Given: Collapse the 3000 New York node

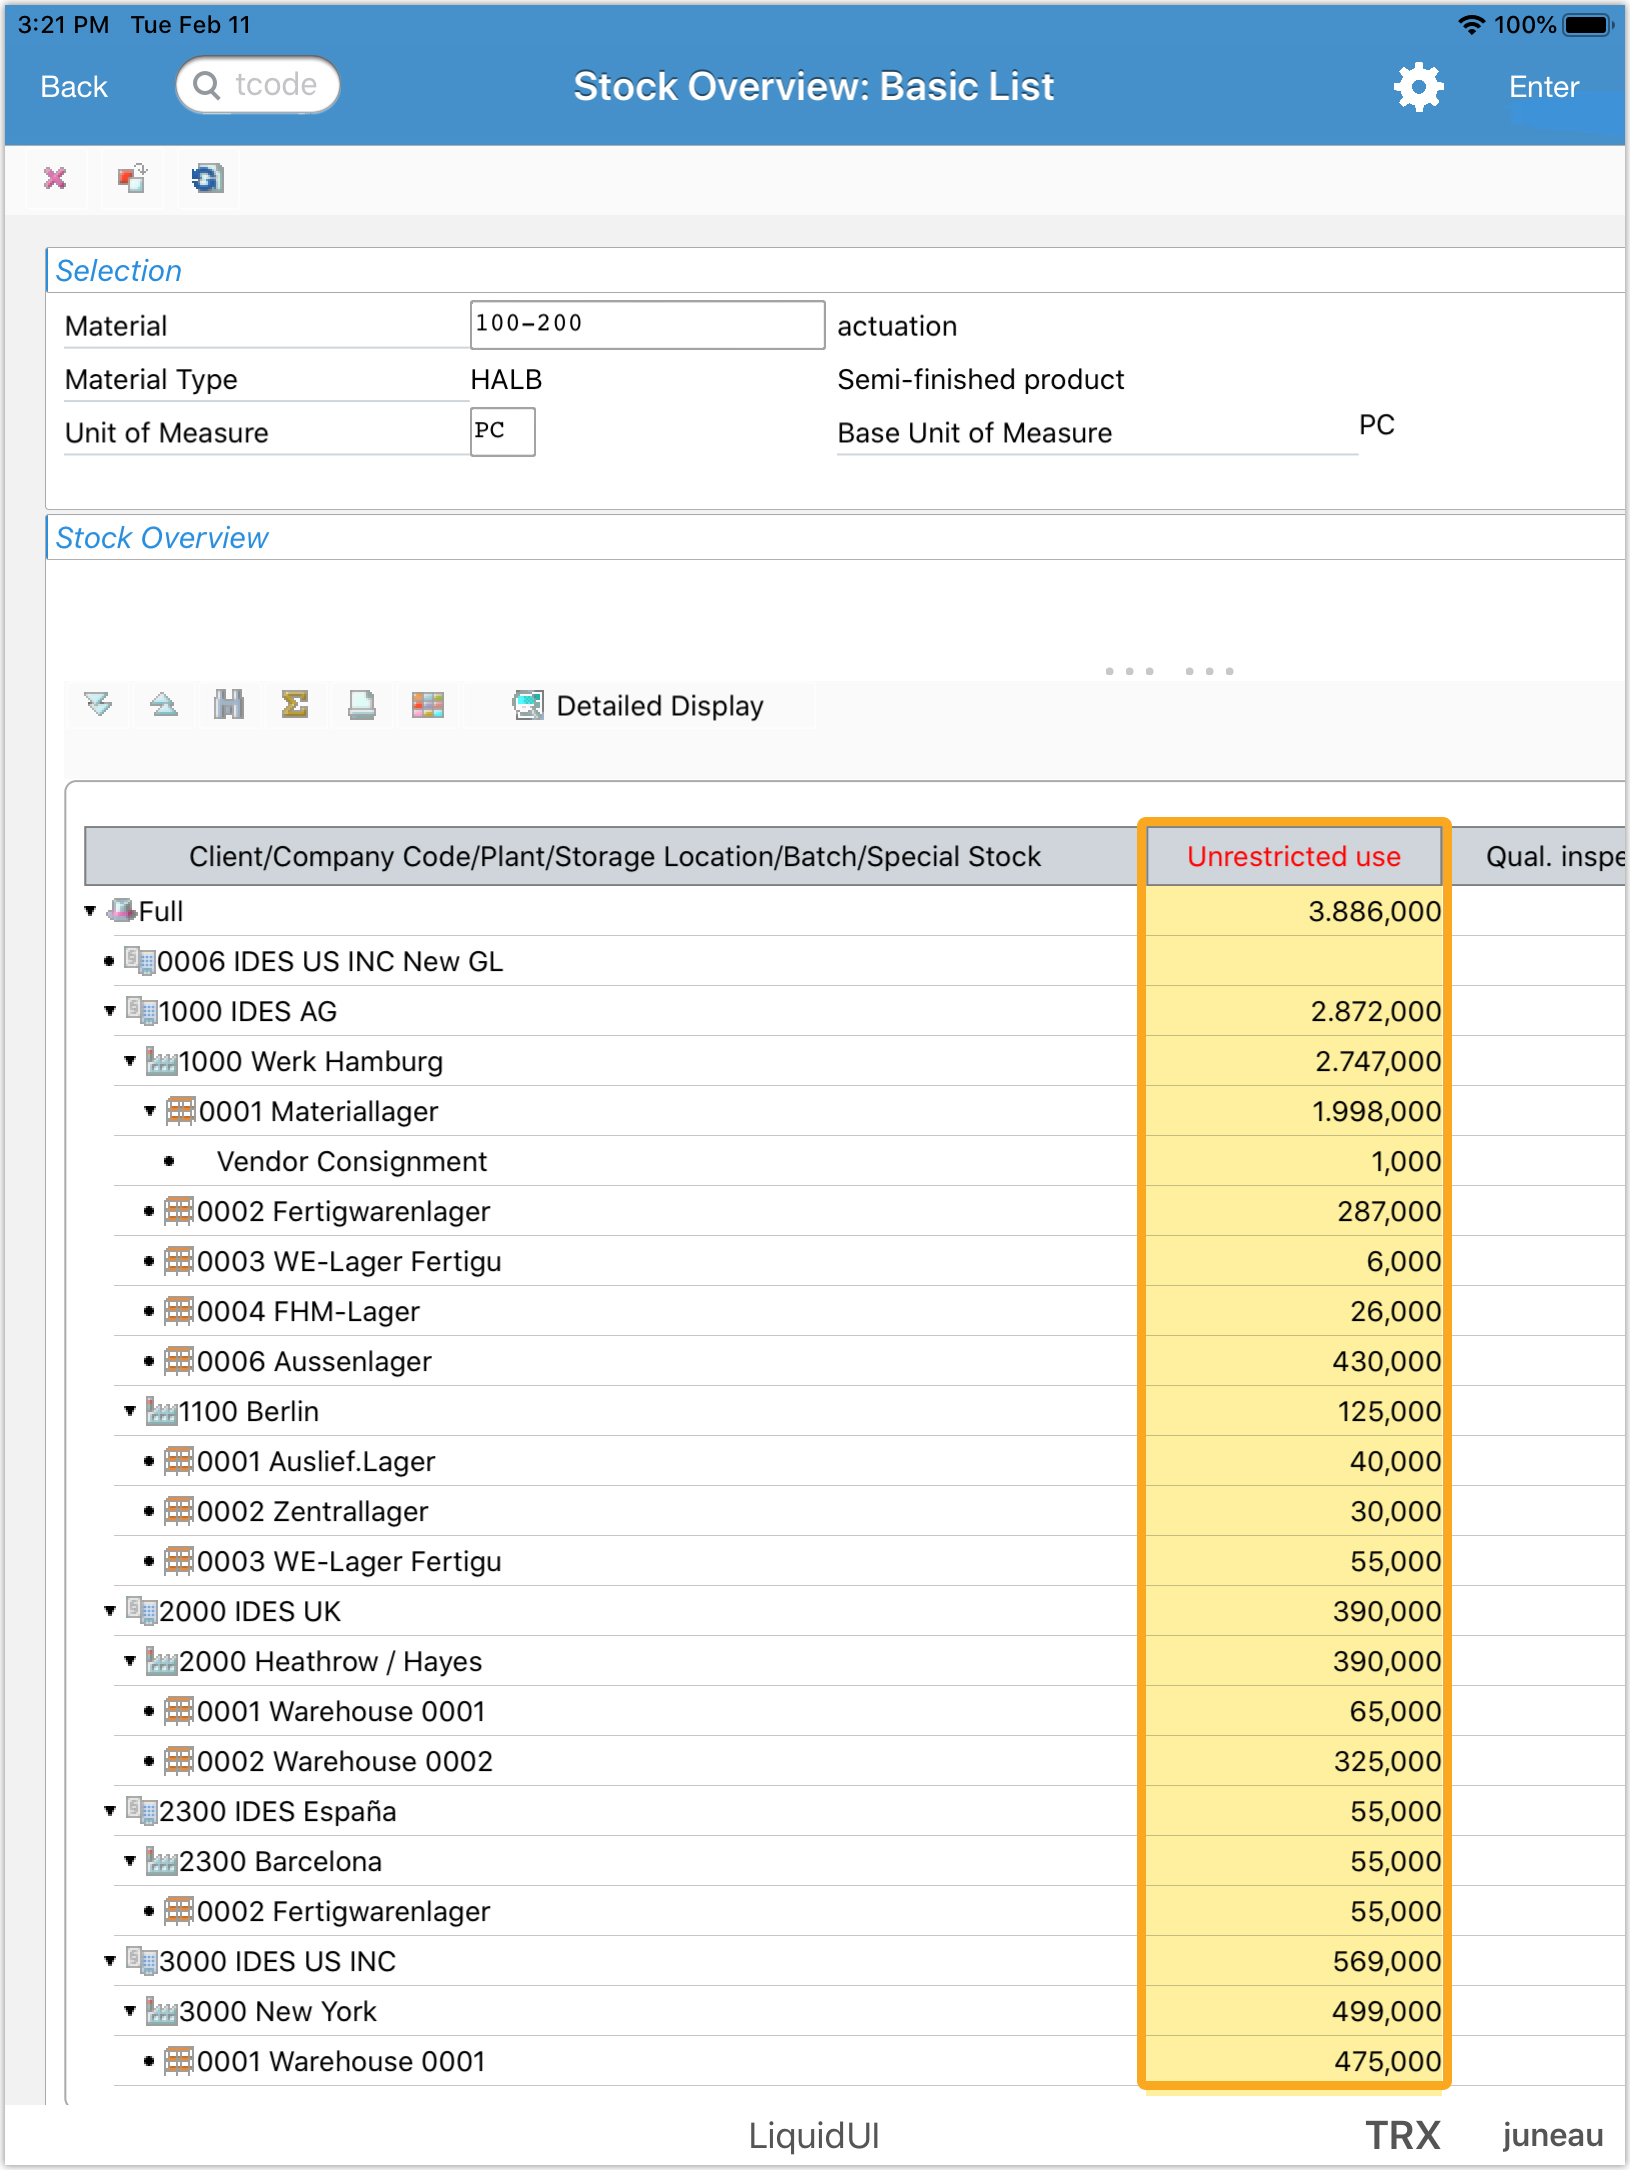Looking at the screenshot, I should (x=130, y=2011).
